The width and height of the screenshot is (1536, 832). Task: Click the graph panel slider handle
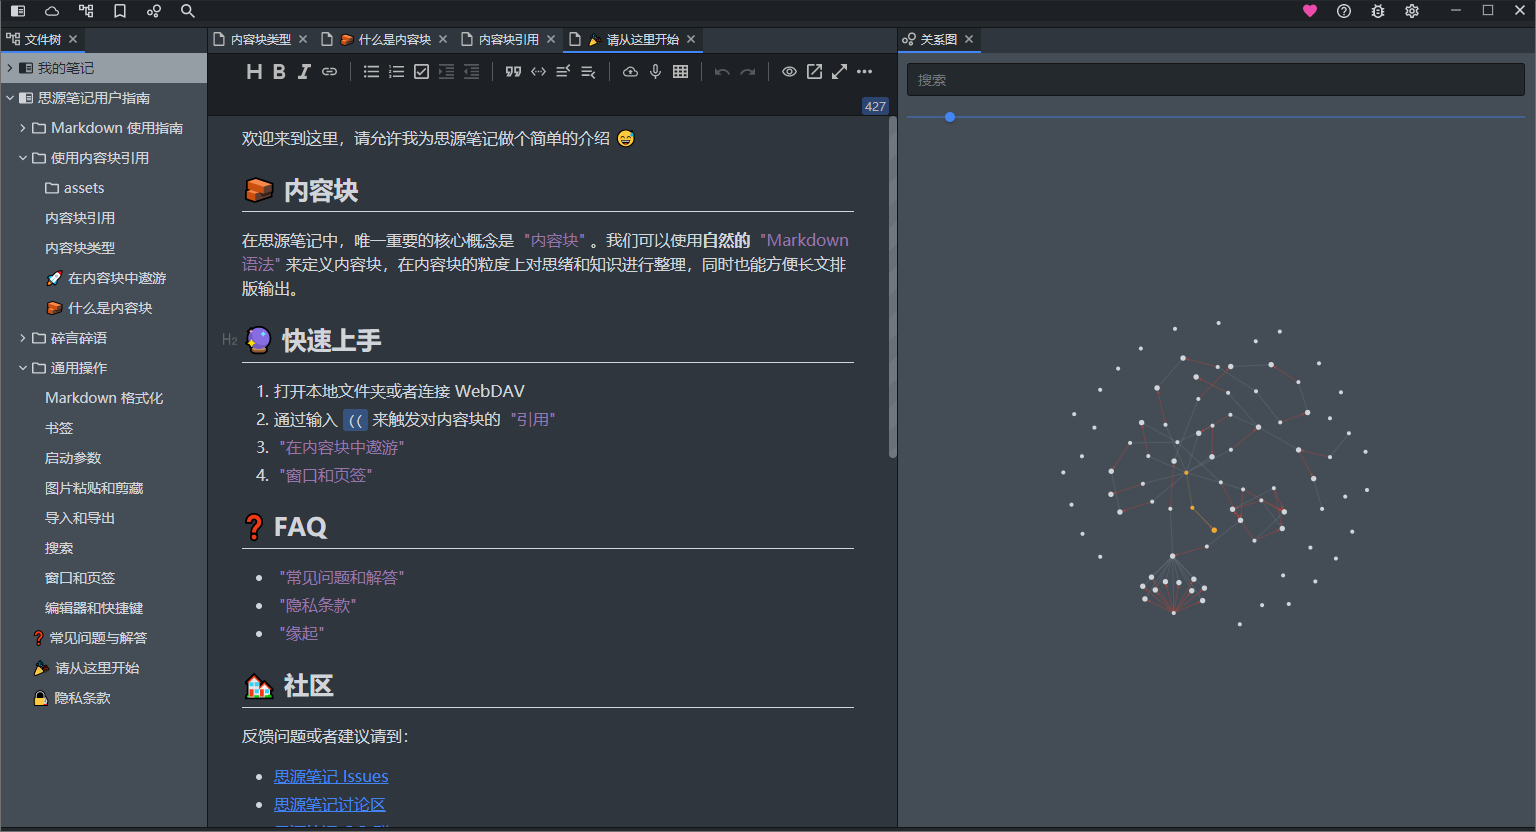click(x=950, y=117)
